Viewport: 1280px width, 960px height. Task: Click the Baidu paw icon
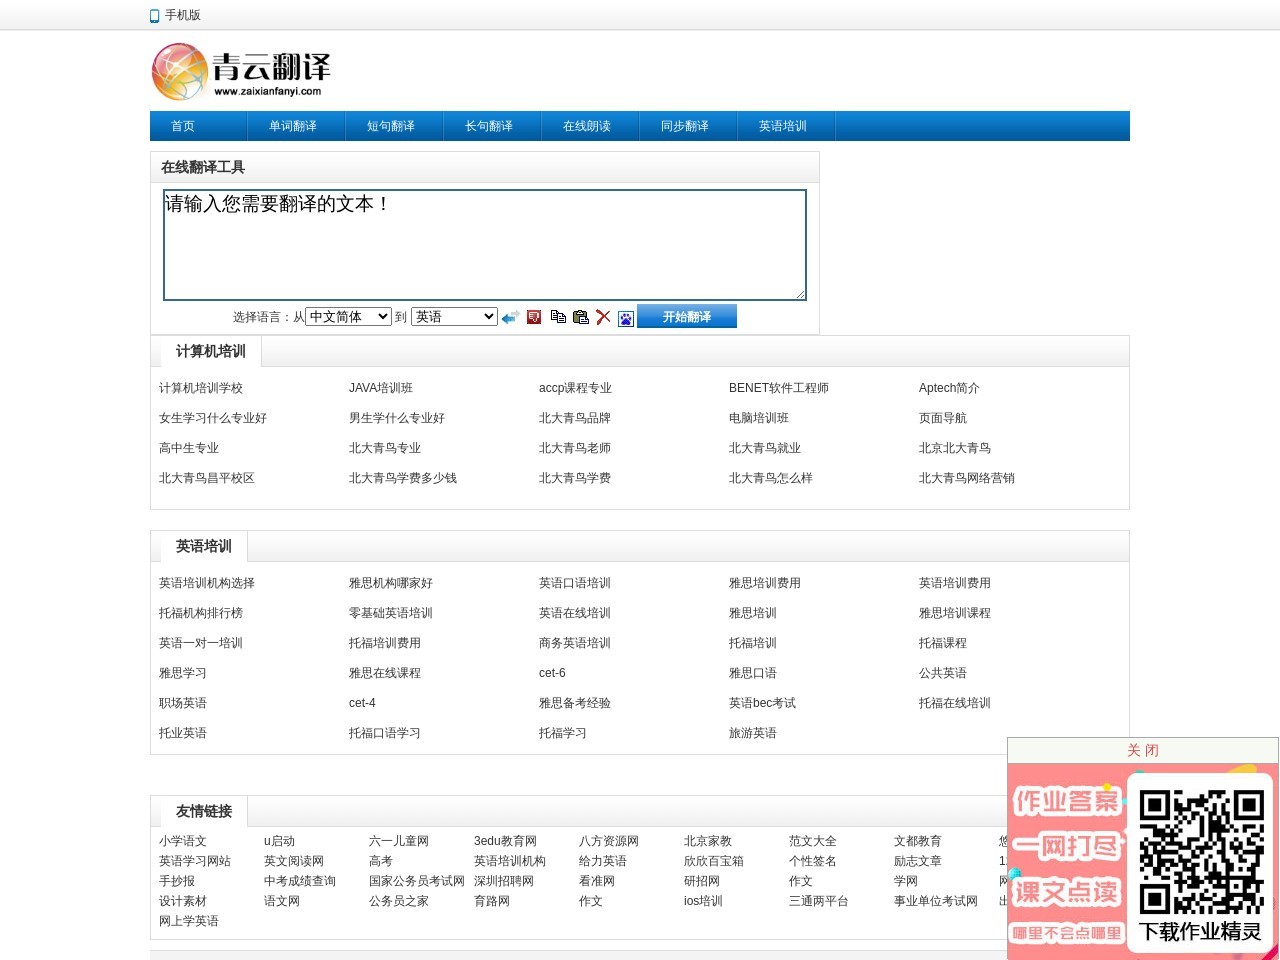coord(625,317)
